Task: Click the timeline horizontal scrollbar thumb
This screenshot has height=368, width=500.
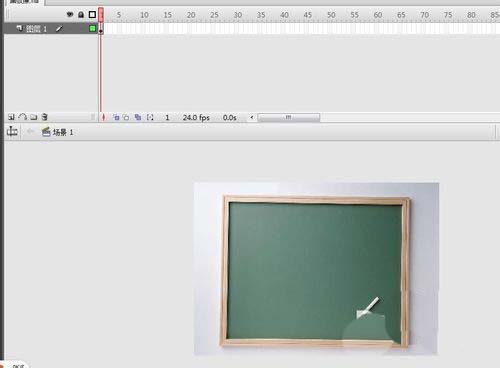Action: pyautogui.click(x=289, y=117)
